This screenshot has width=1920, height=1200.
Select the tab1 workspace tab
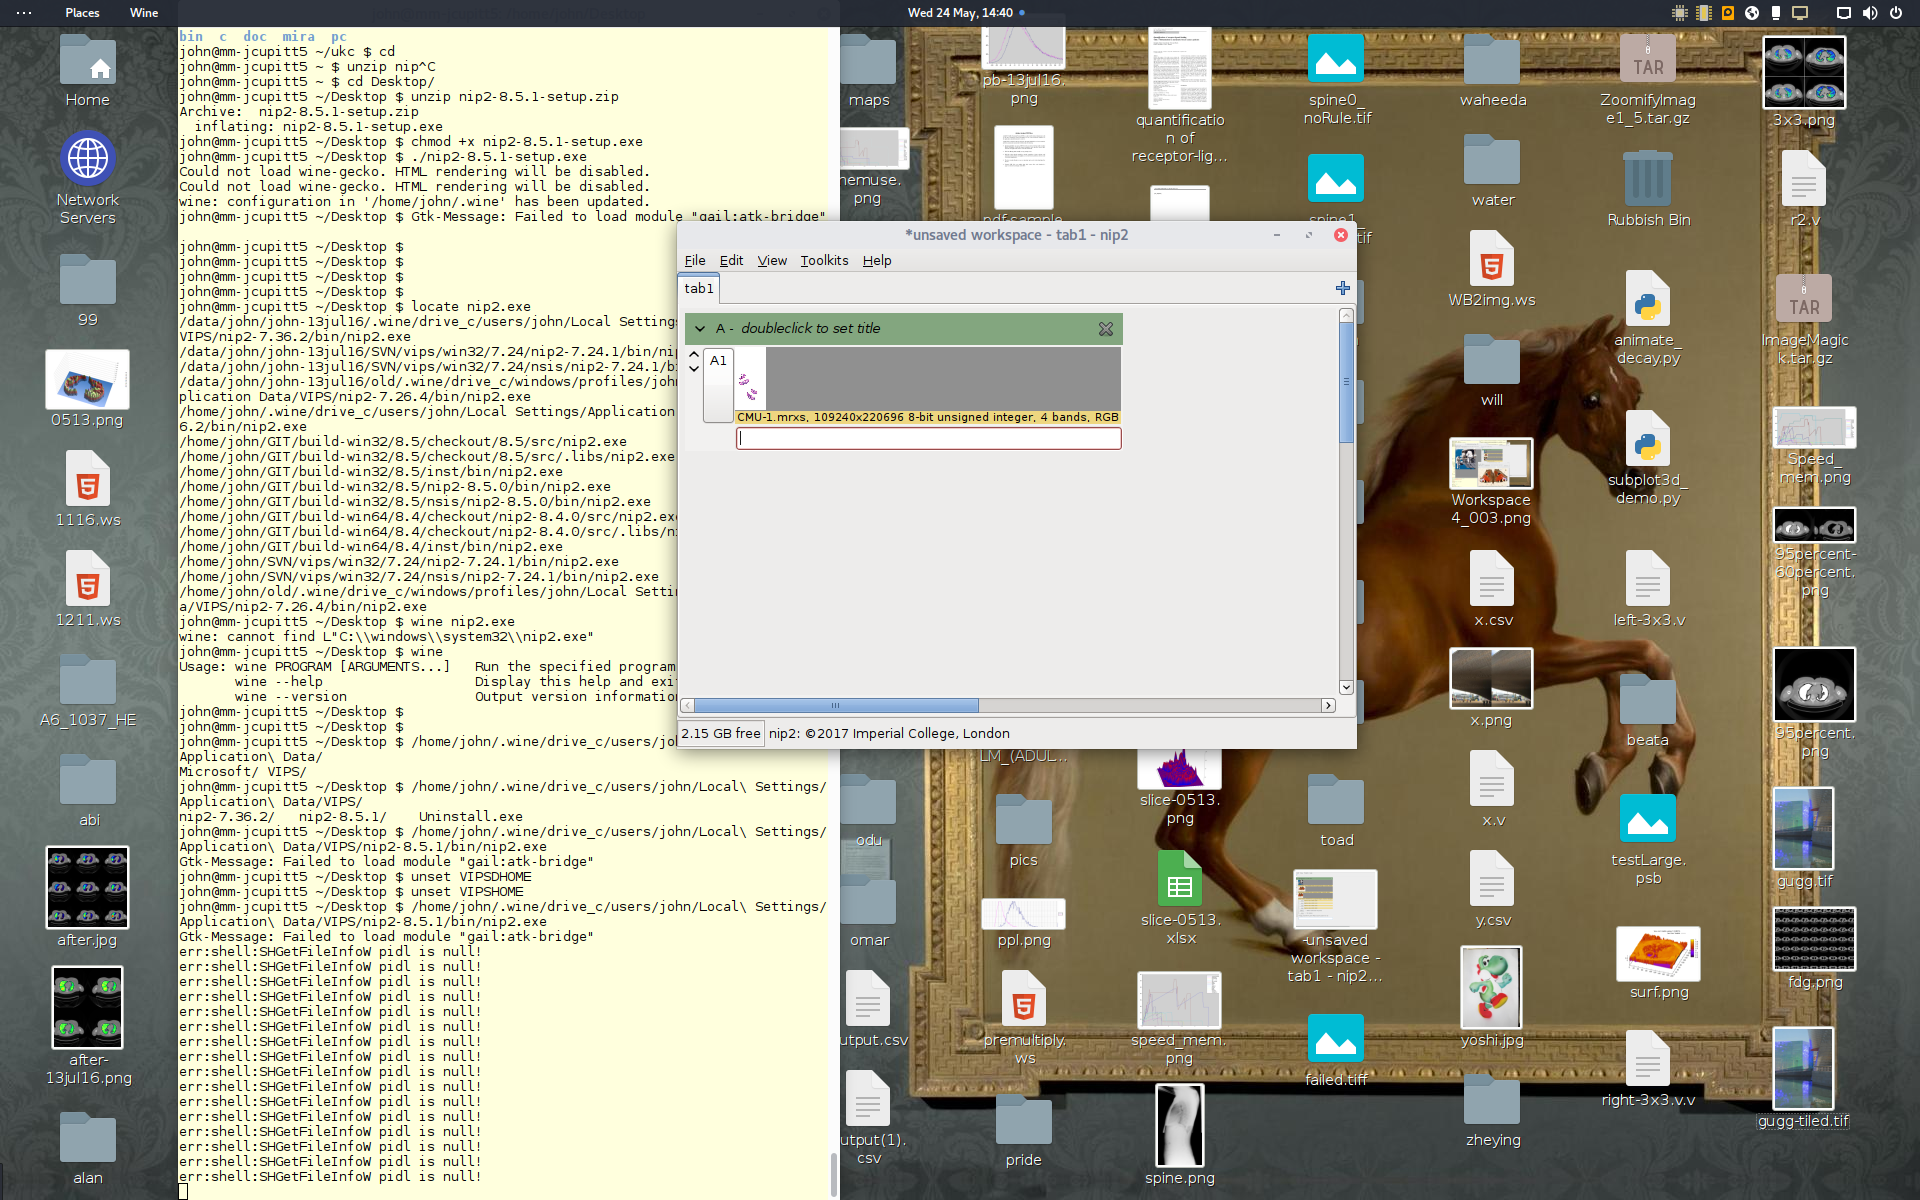tap(699, 288)
